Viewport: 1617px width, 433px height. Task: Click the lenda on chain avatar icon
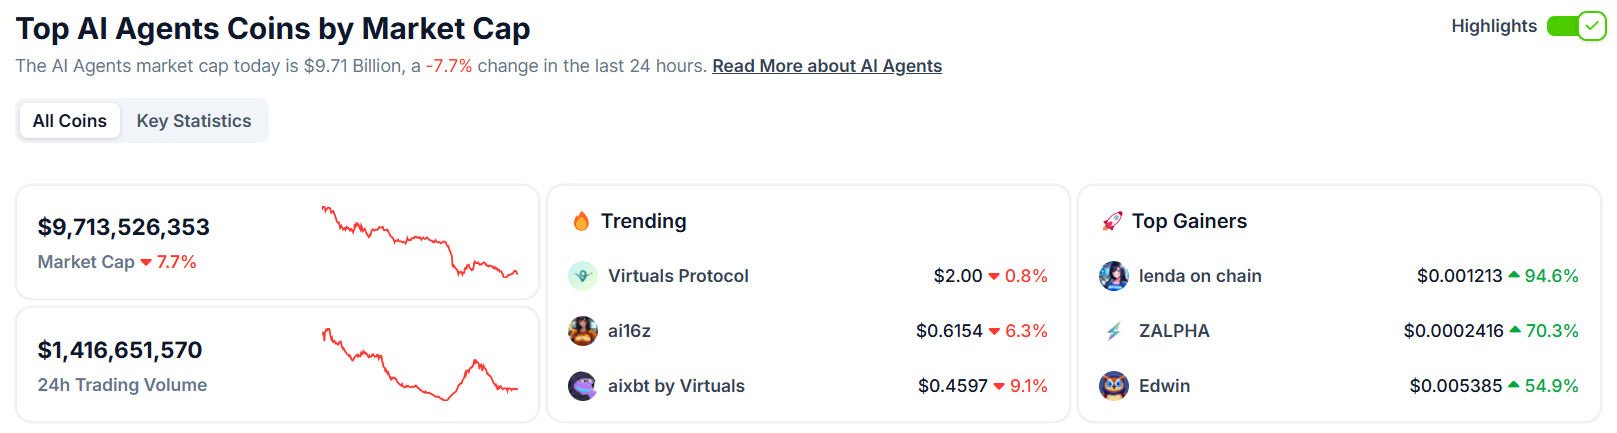1114,276
